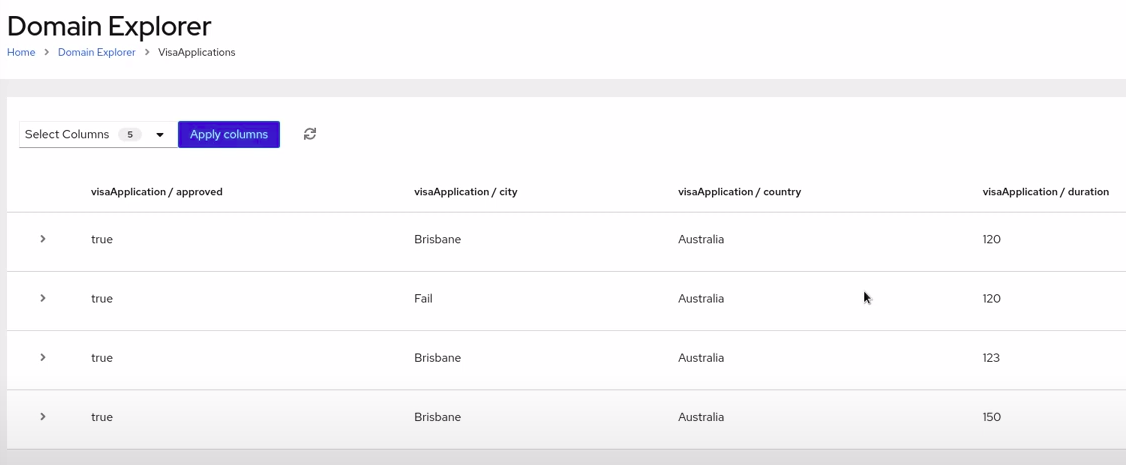Click the selected columns count badge 5

[x=130, y=134]
